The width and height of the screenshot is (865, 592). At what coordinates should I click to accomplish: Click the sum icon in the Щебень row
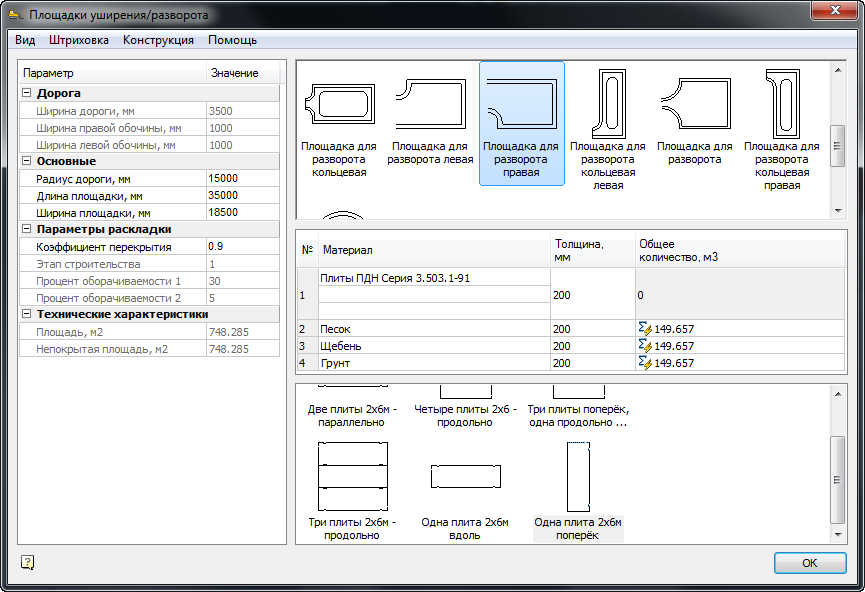[x=645, y=346]
